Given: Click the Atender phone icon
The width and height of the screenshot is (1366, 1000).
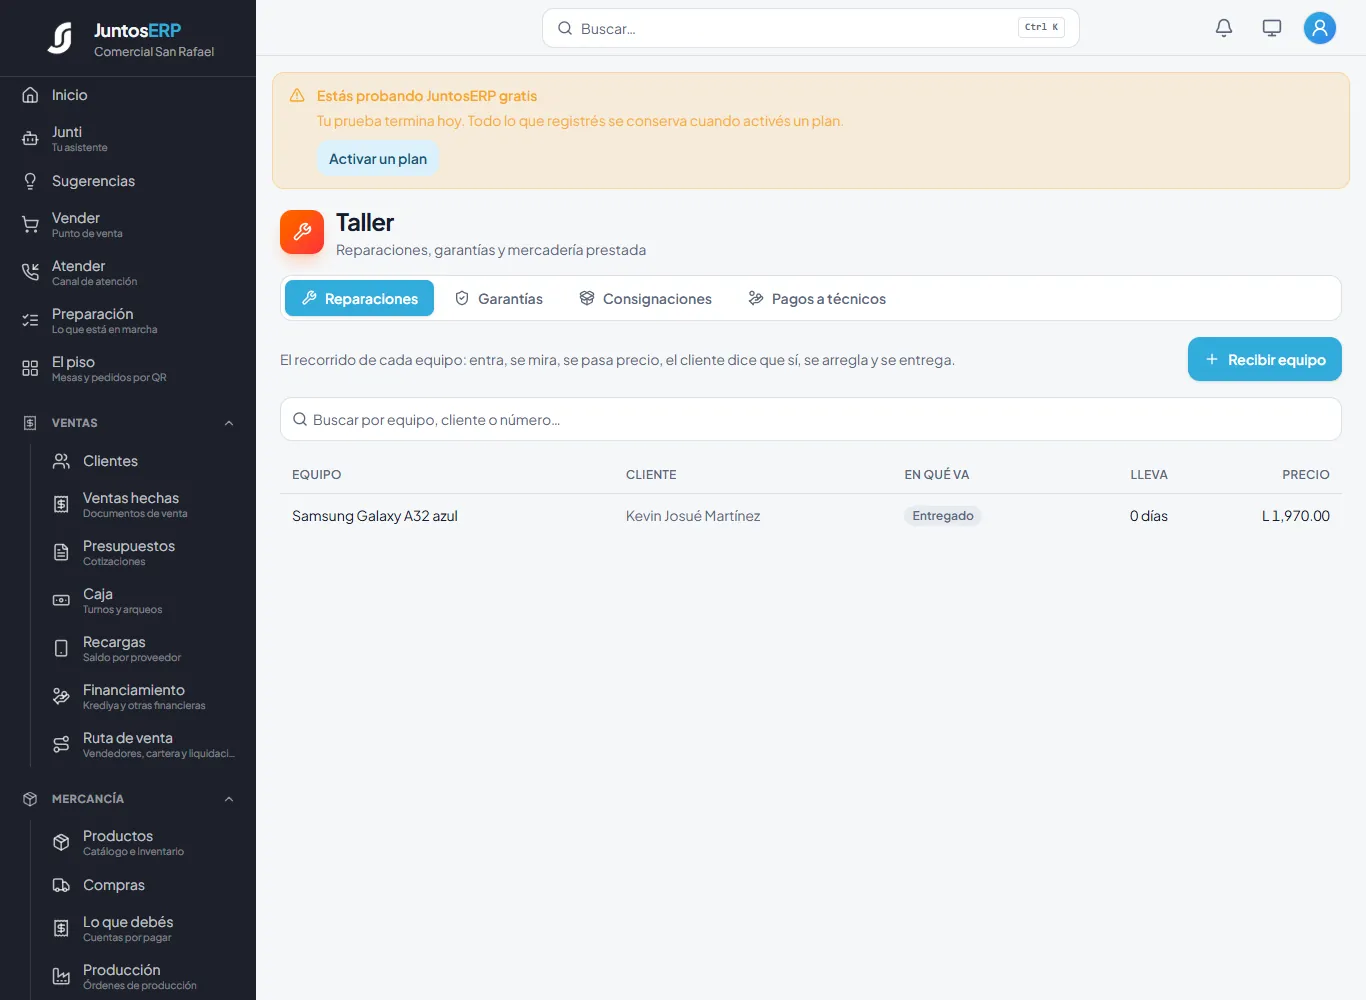Looking at the screenshot, I should coord(30,273).
